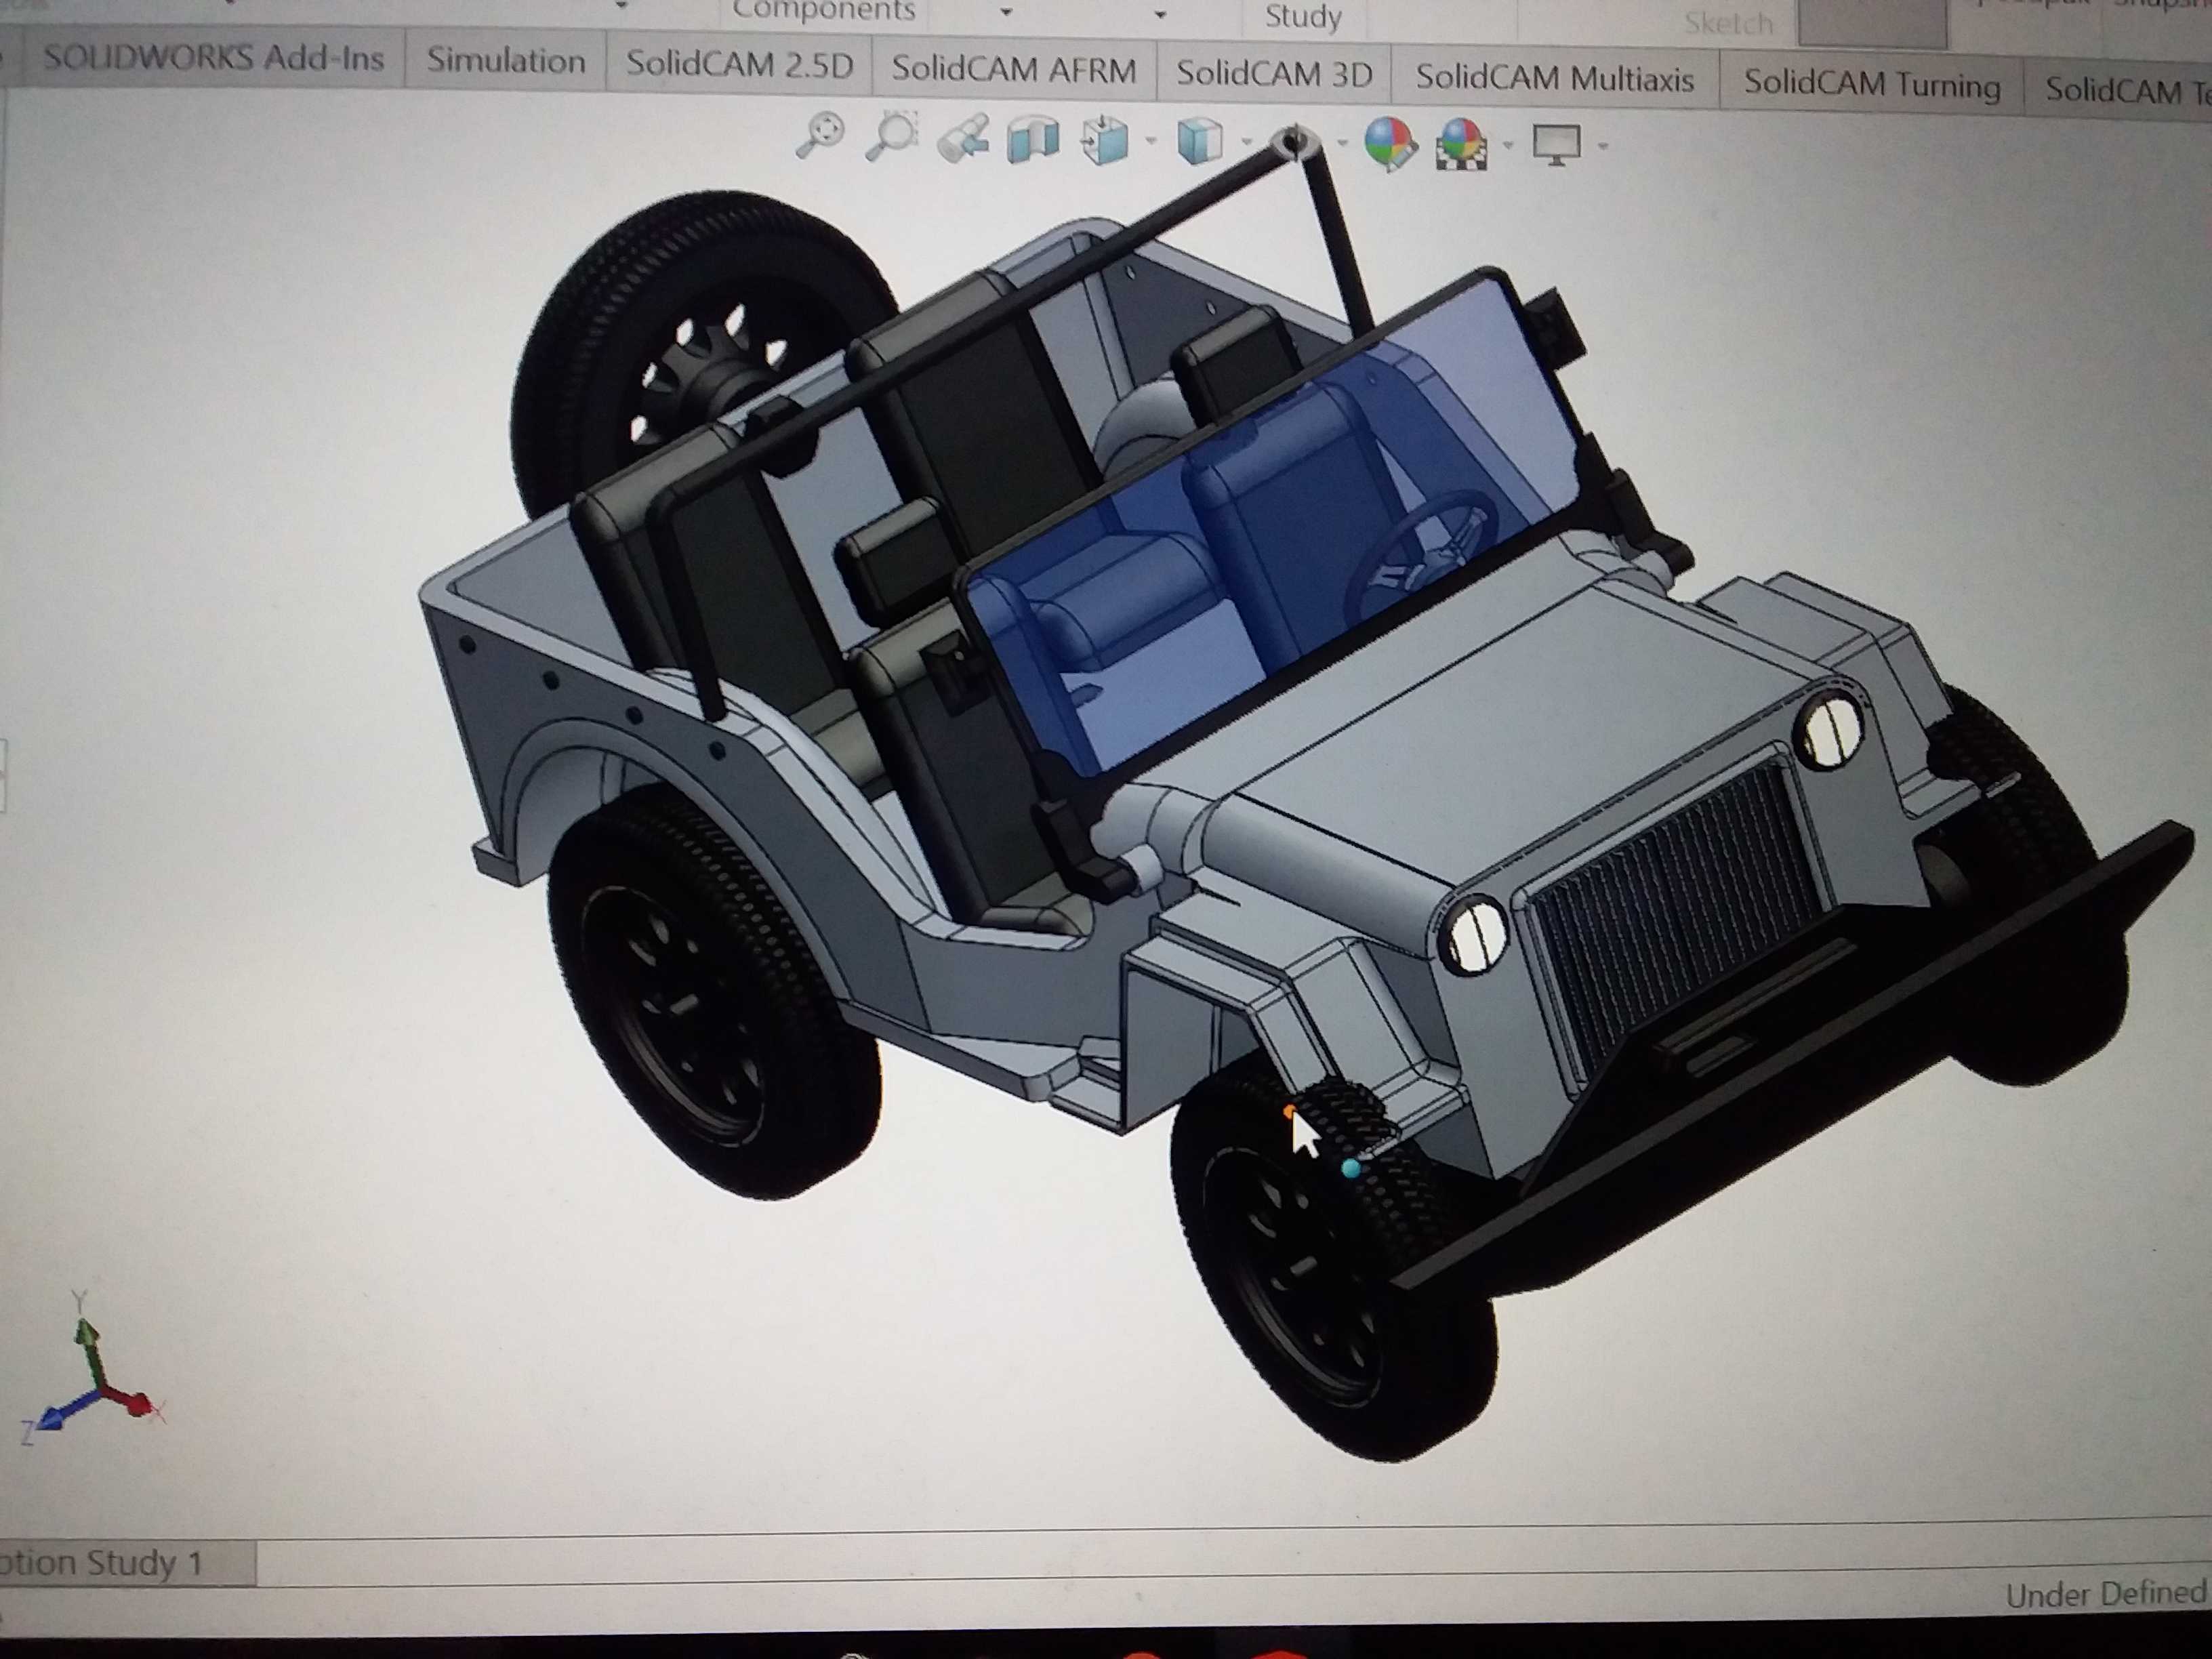
Task: Switch to the Simulation tab
Action: tap(506, 61)
